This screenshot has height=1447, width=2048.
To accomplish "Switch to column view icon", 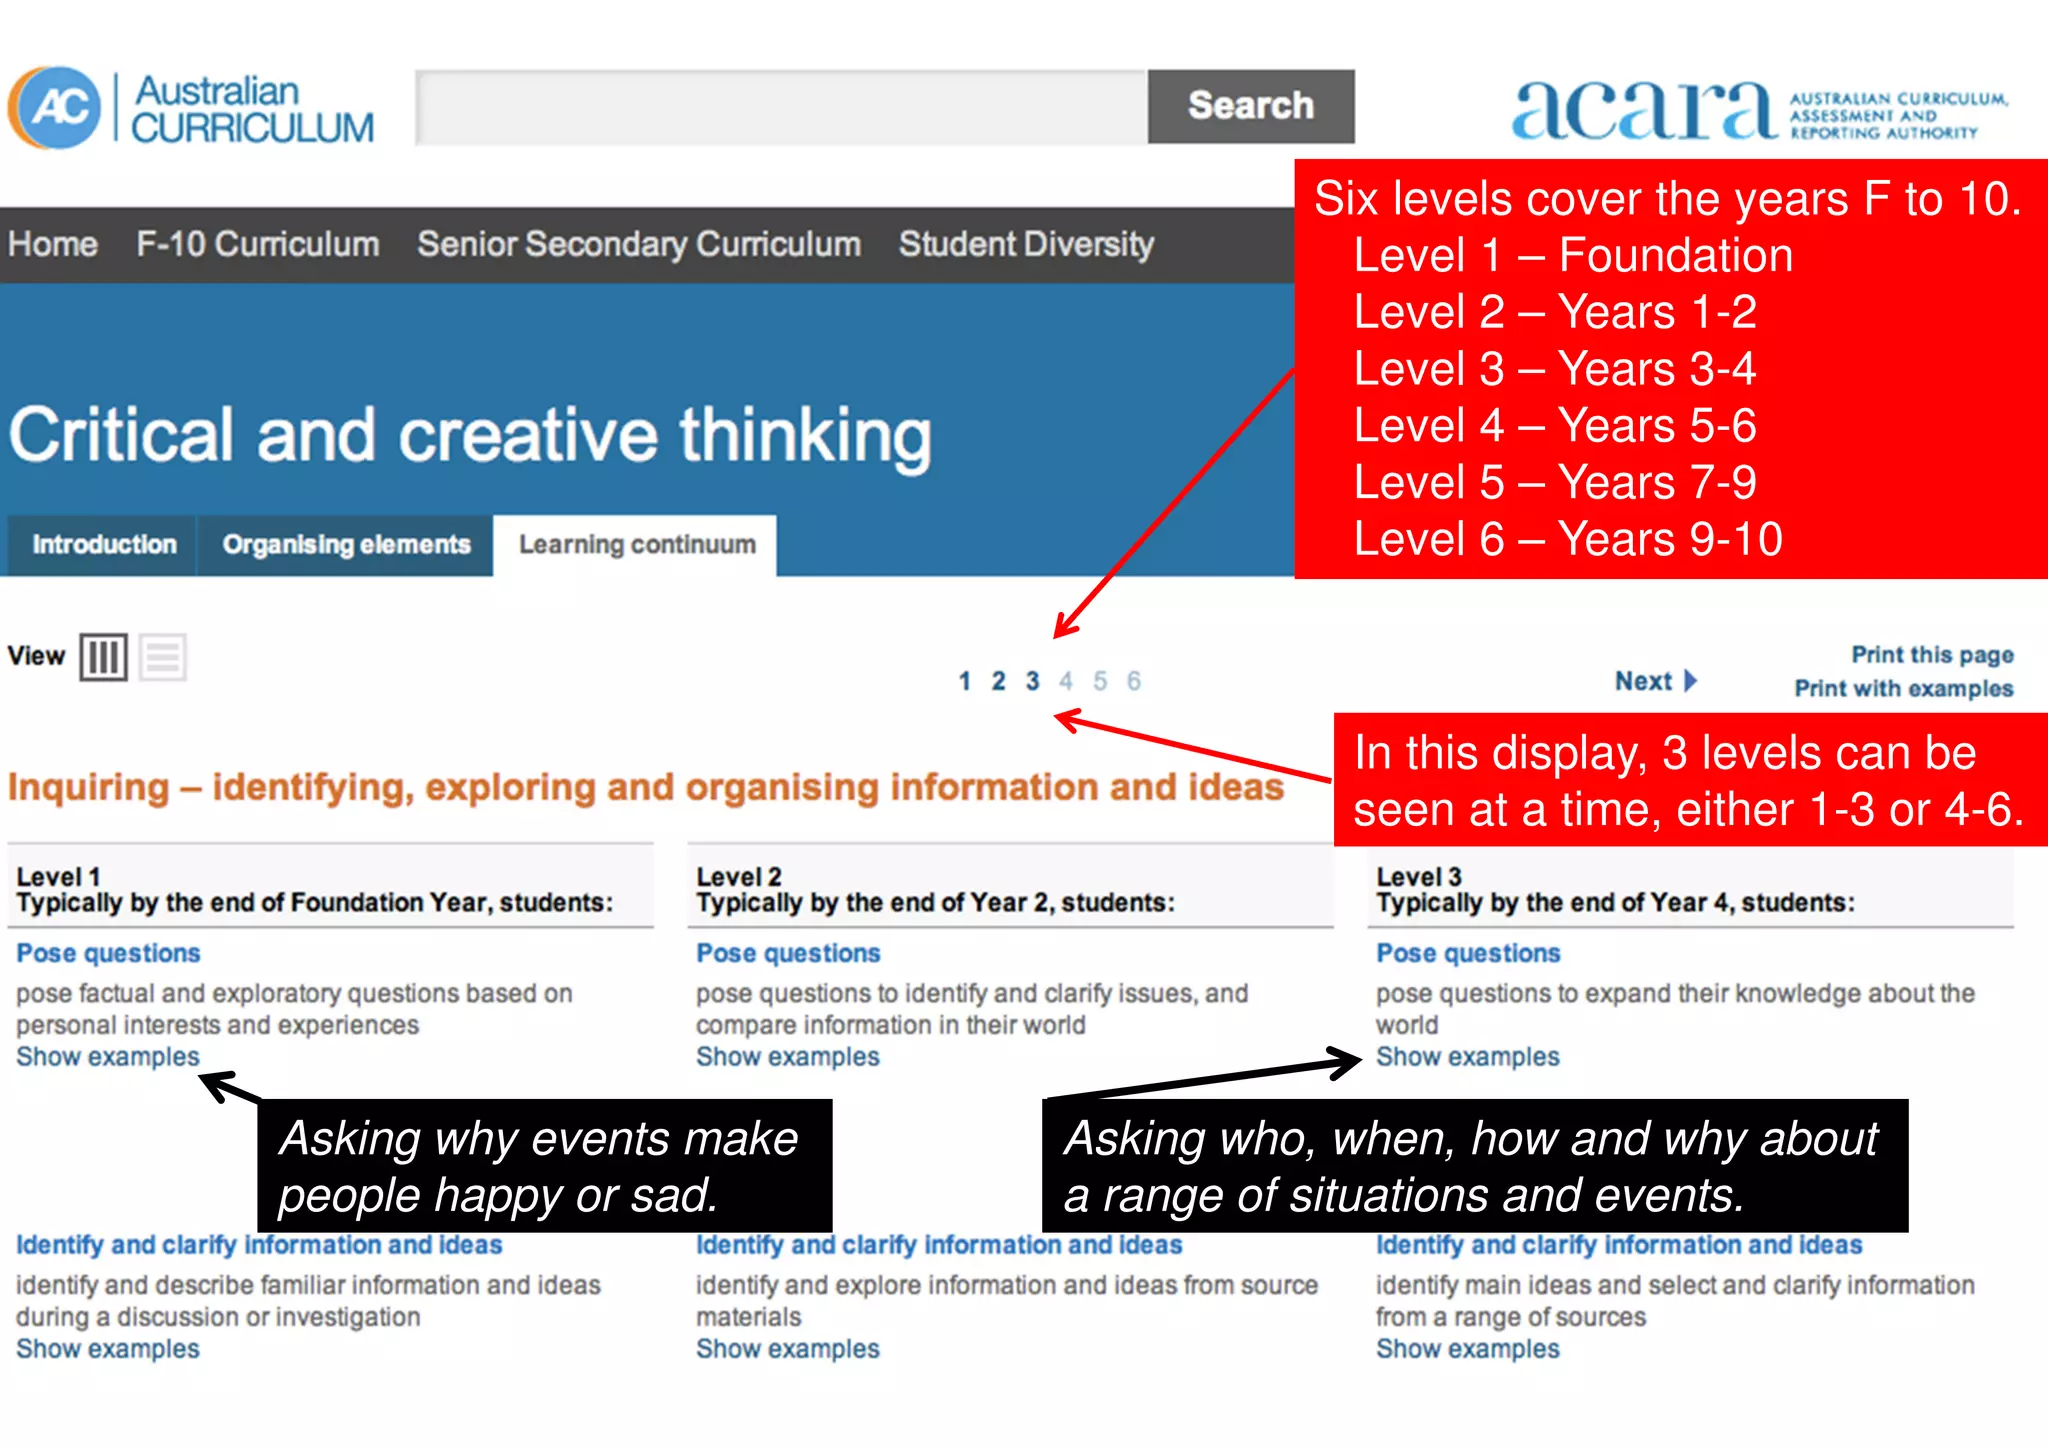I will 104,657.
